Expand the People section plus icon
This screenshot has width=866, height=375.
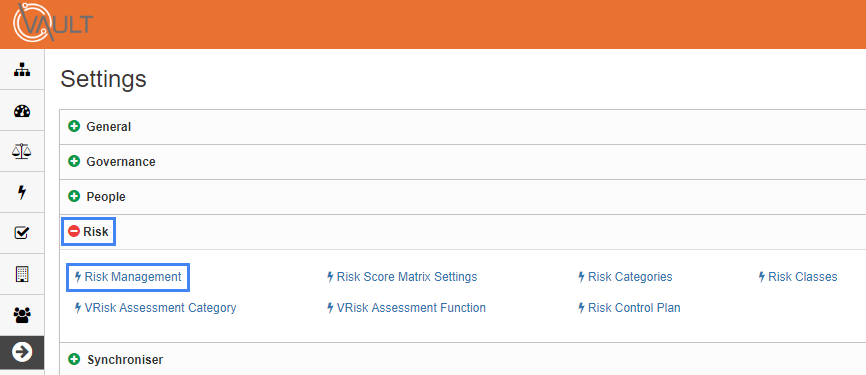74,196
